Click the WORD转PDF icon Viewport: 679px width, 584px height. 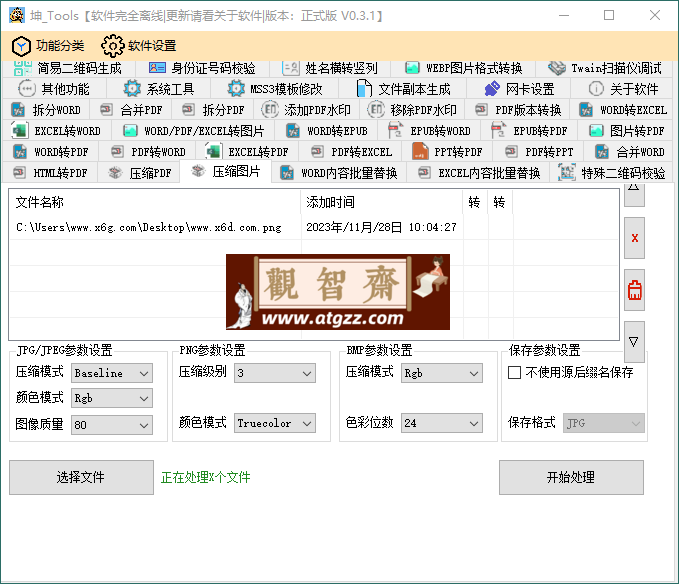(x=20, y=152)
